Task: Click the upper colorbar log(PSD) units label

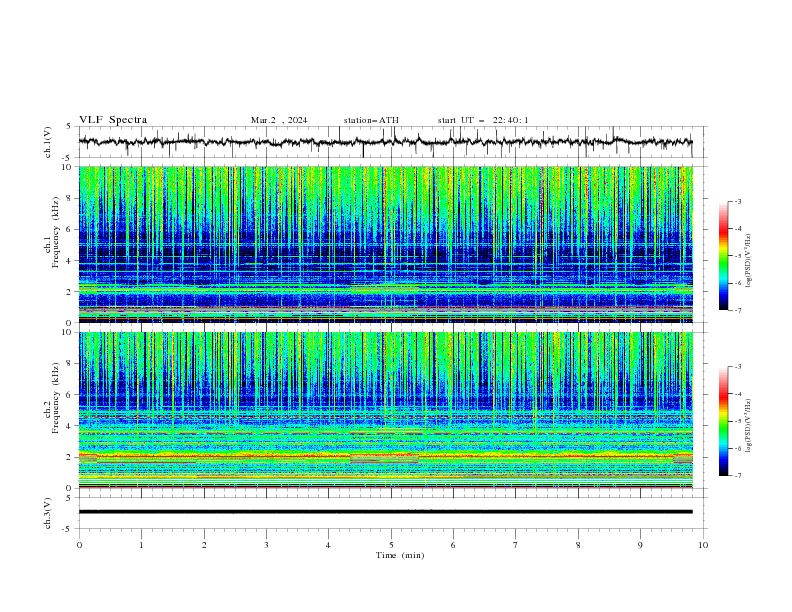Action: tap(748, 261)
